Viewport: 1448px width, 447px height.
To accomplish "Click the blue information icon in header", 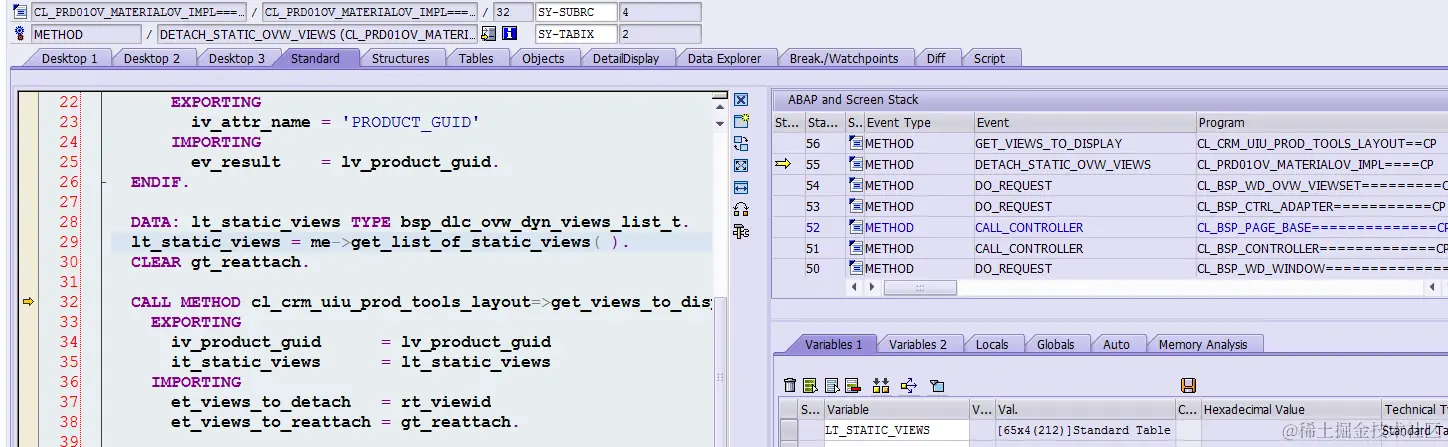I will [509, 33].
